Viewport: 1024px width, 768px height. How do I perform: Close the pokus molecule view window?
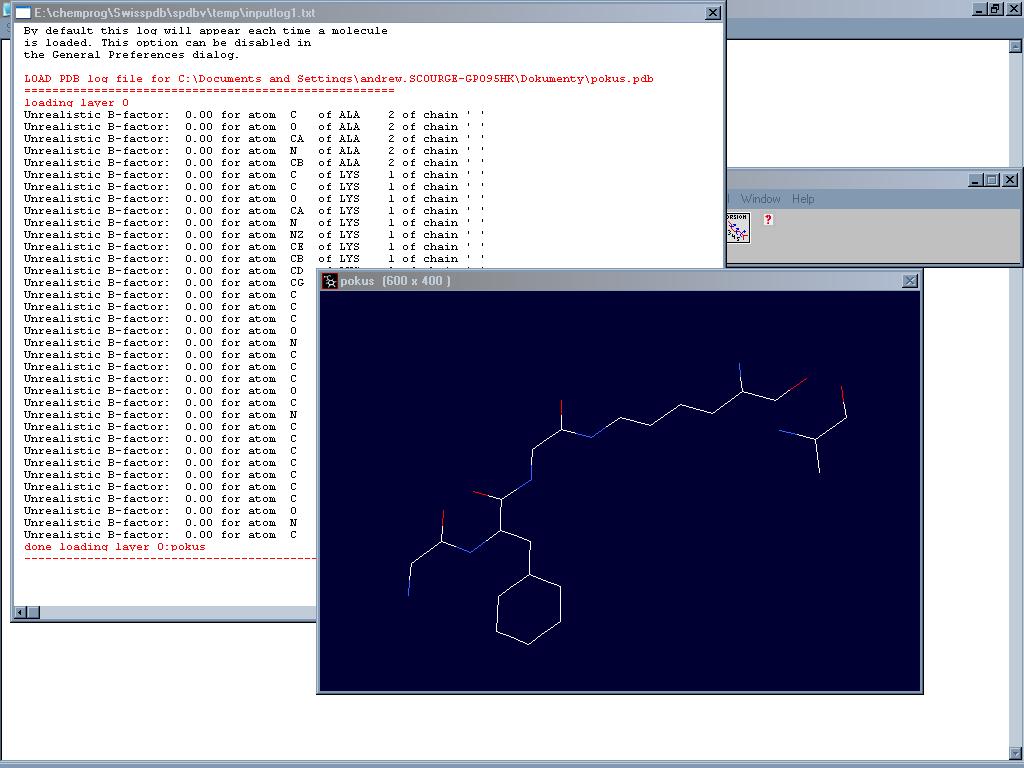910,281
